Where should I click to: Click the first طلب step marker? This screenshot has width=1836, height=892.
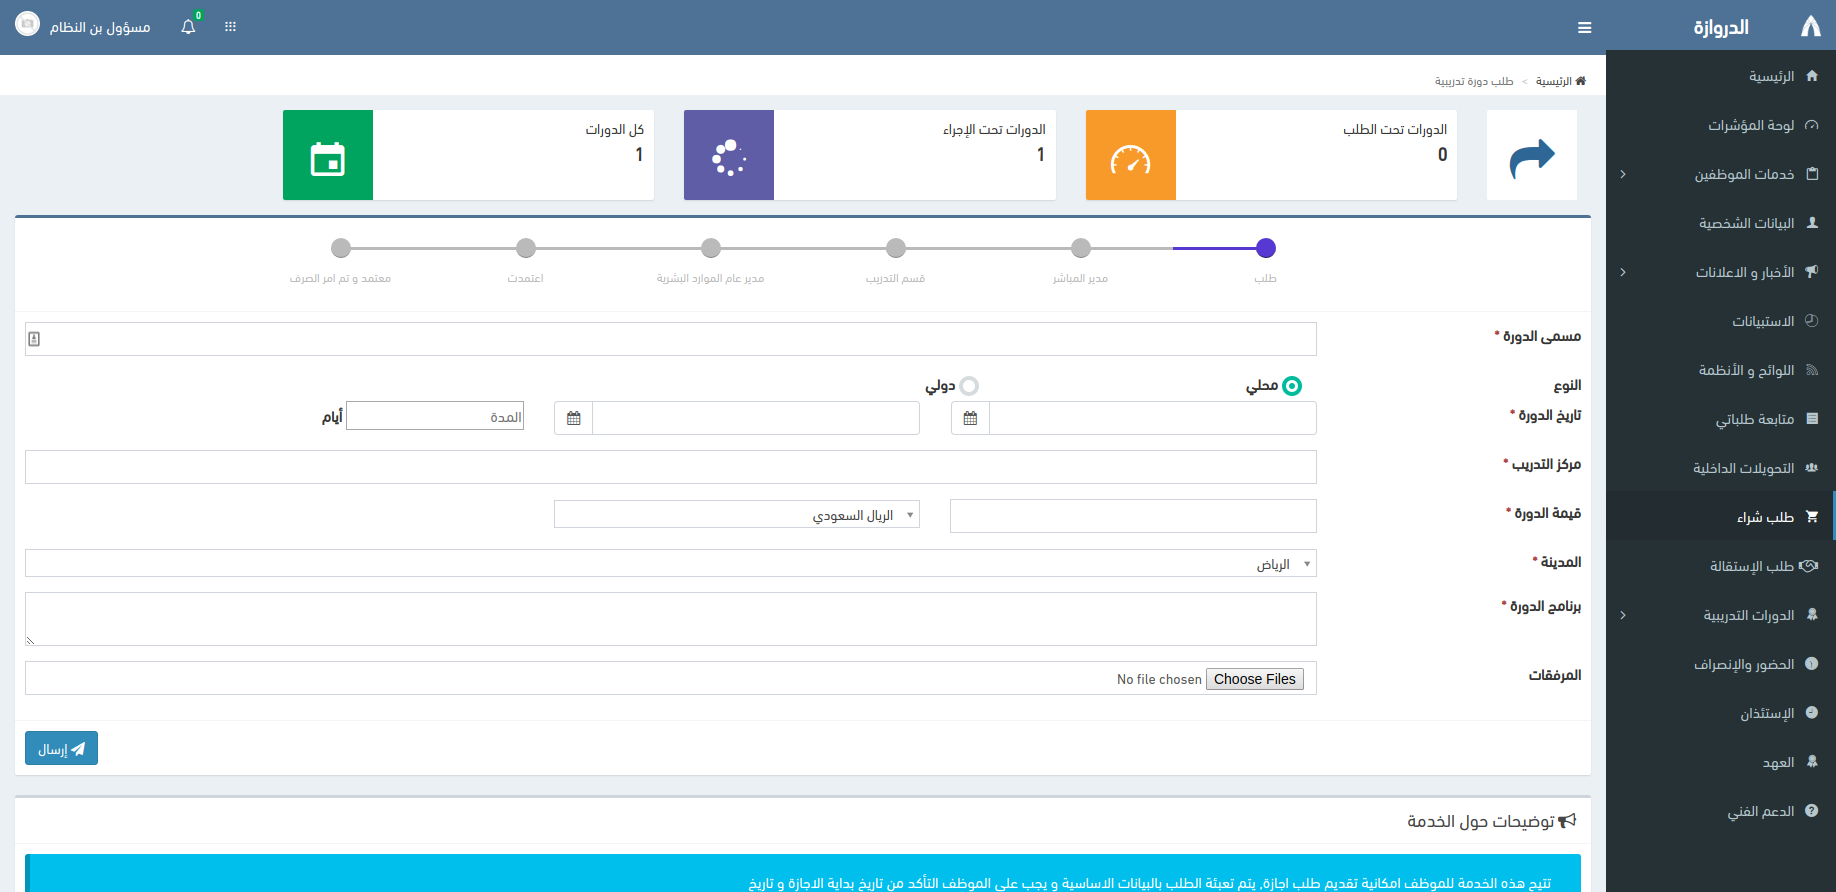coord(1265,248)
